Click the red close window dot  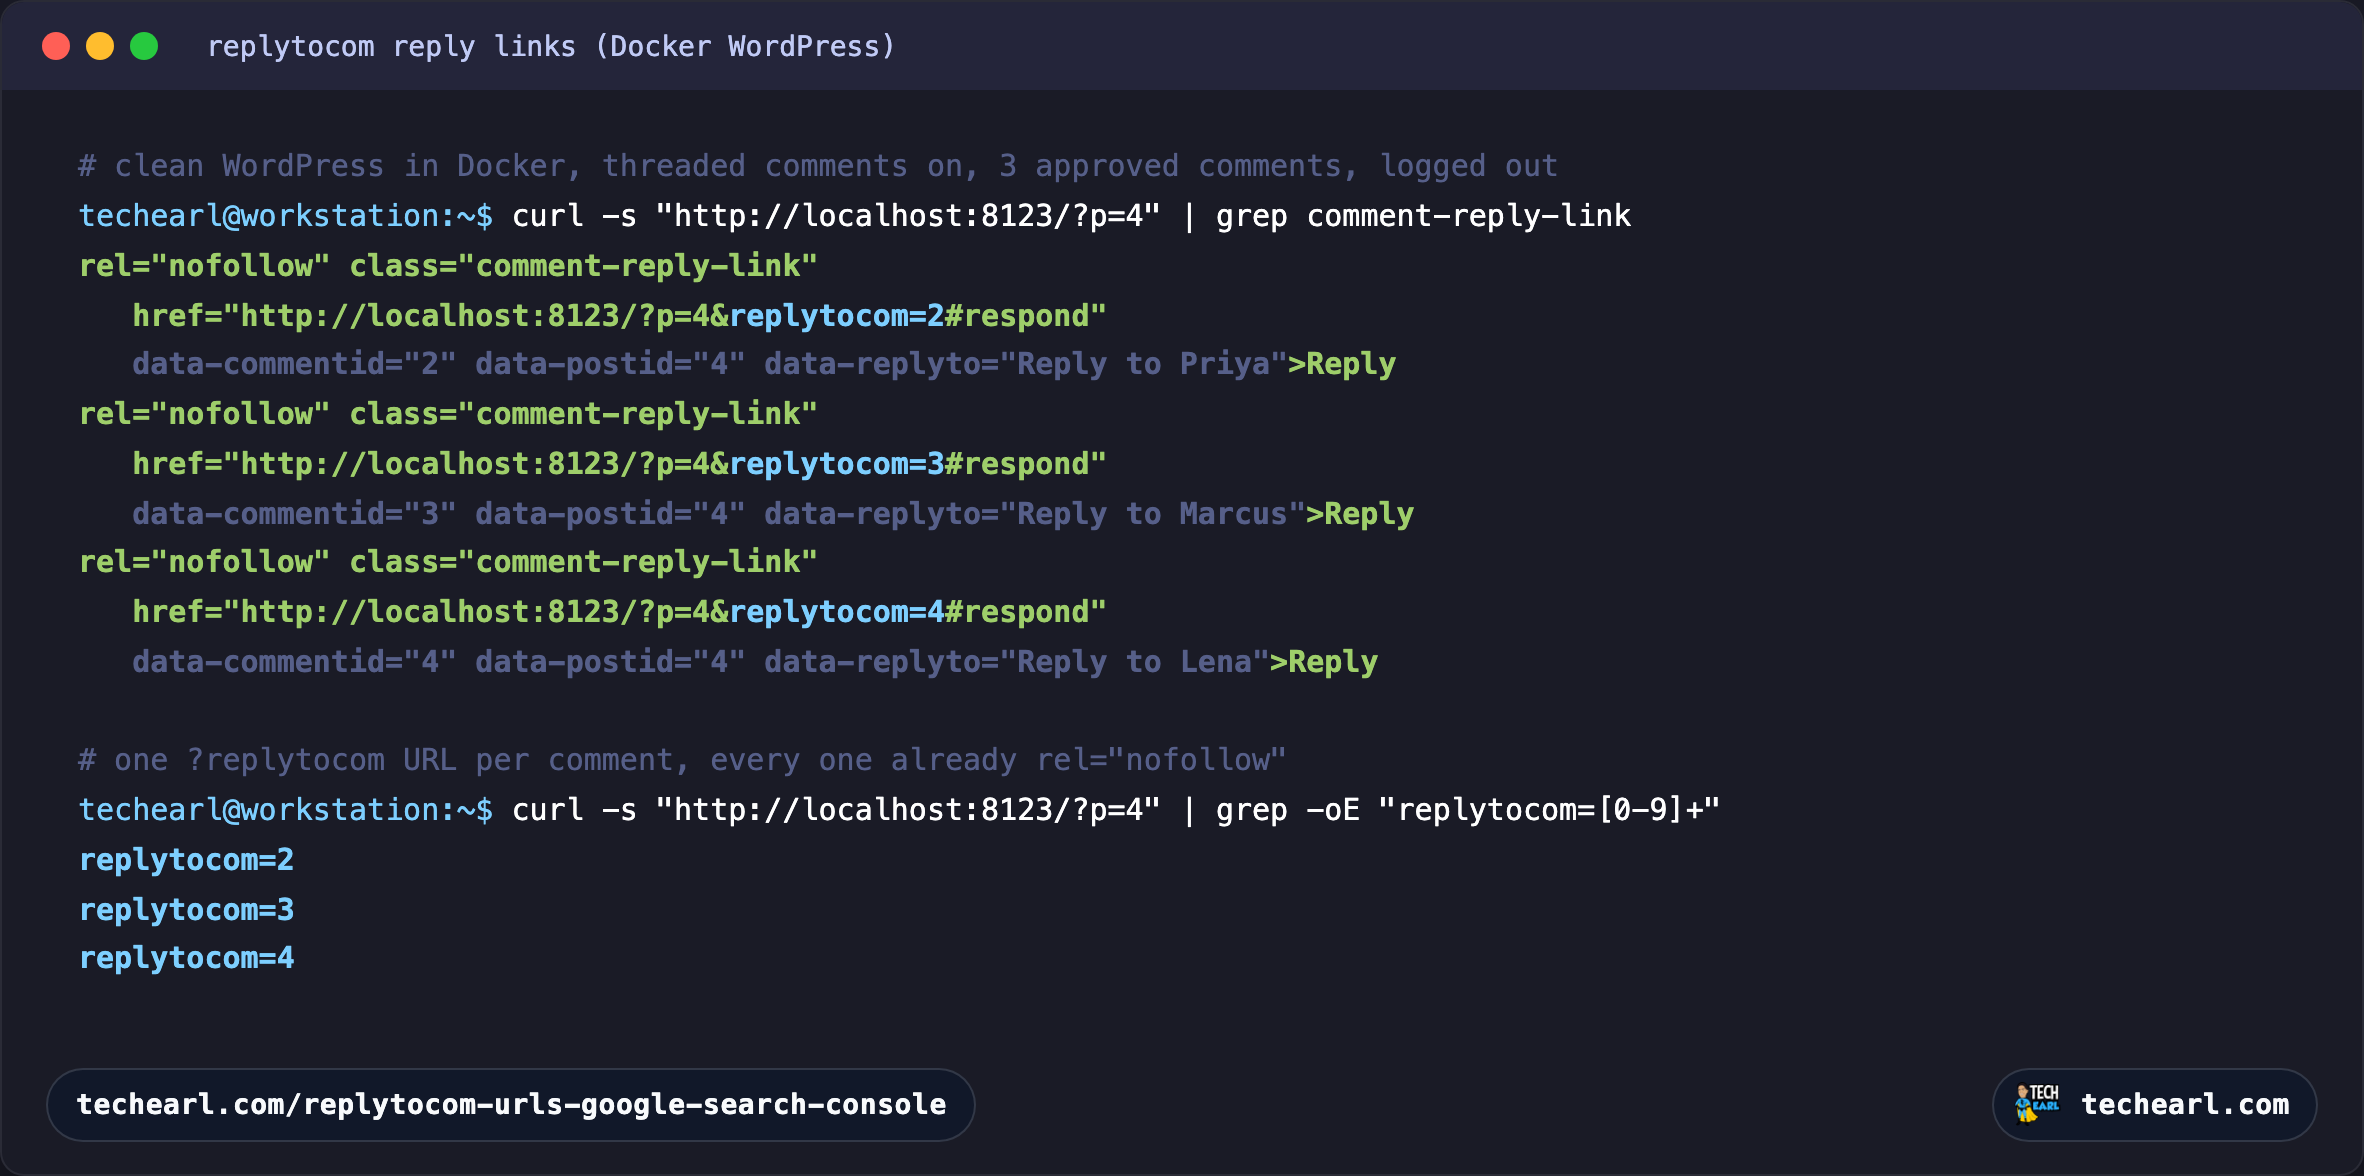pyautogui.click(x=56, y=46)
